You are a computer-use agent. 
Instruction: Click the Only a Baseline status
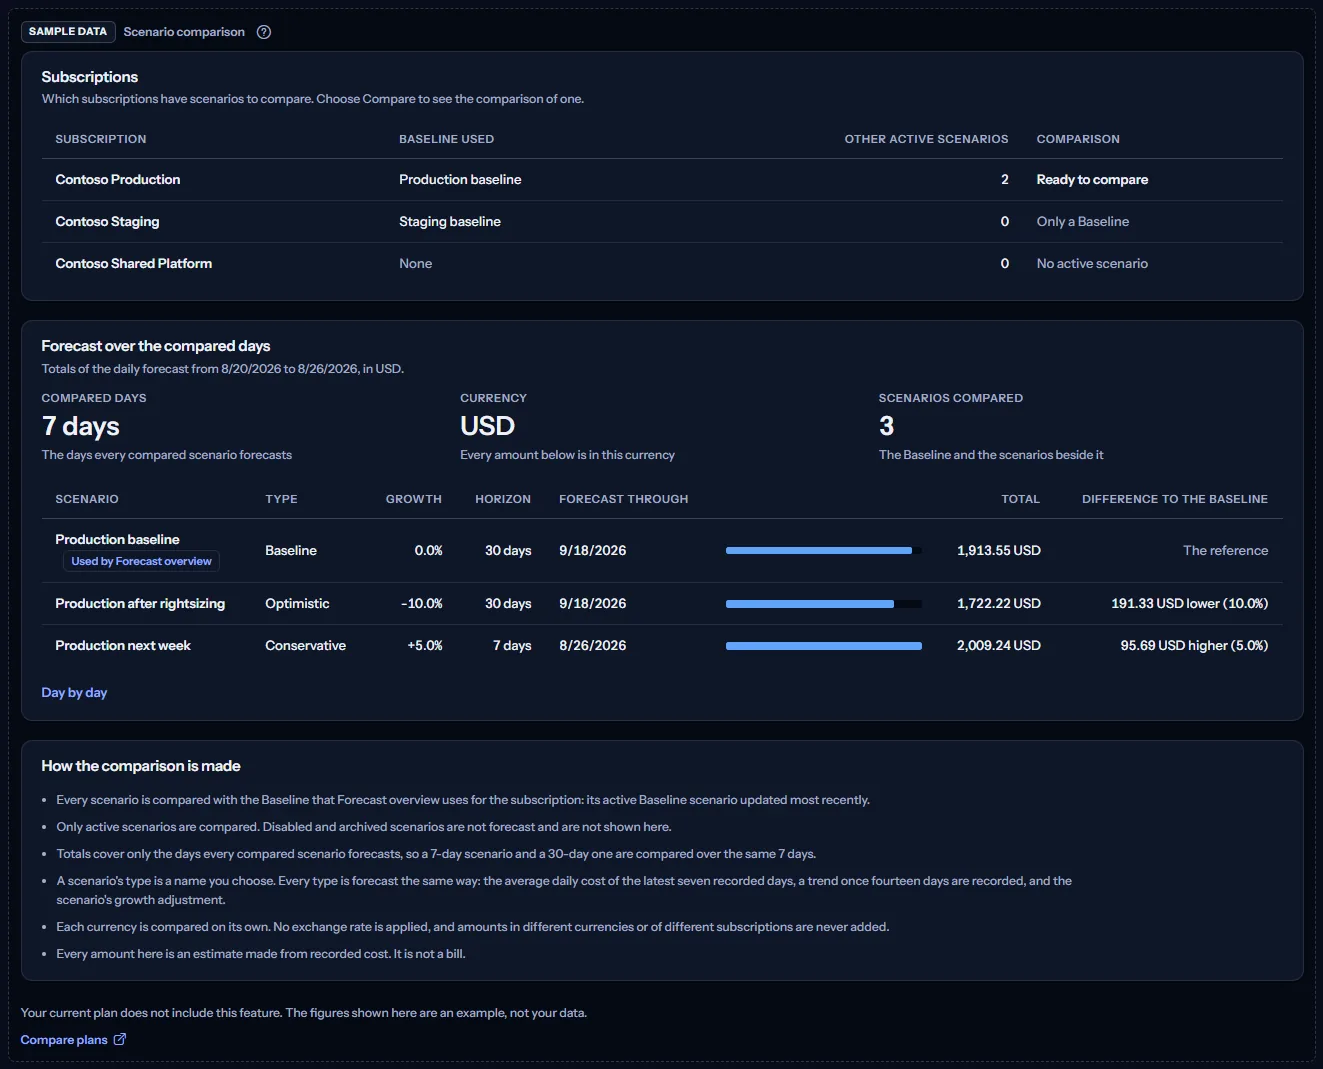[1083, 222]
